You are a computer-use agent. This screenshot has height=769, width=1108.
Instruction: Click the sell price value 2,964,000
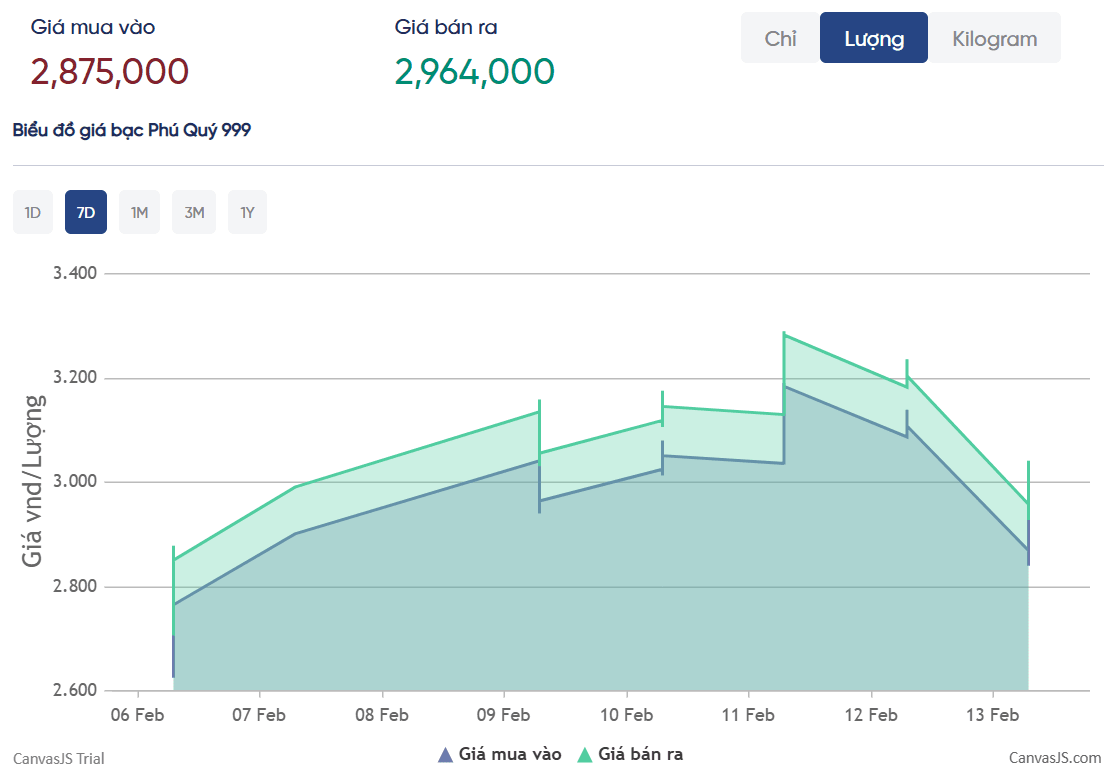pyautogui.click(x=474, y=72)
